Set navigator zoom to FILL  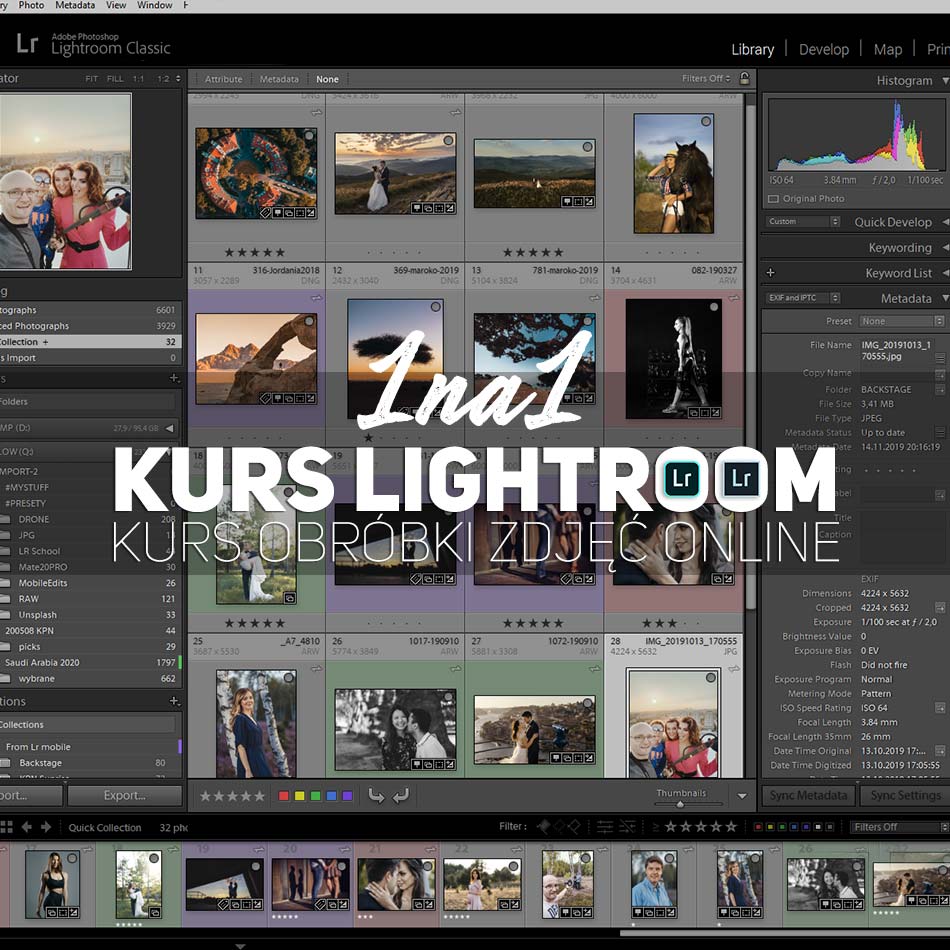click(115, 79)
